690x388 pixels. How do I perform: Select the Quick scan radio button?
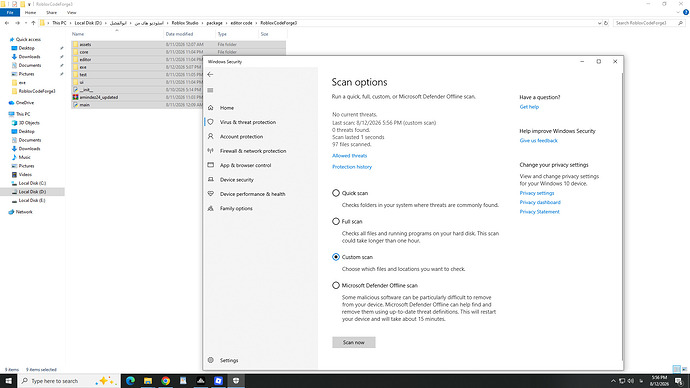(336, 193)
